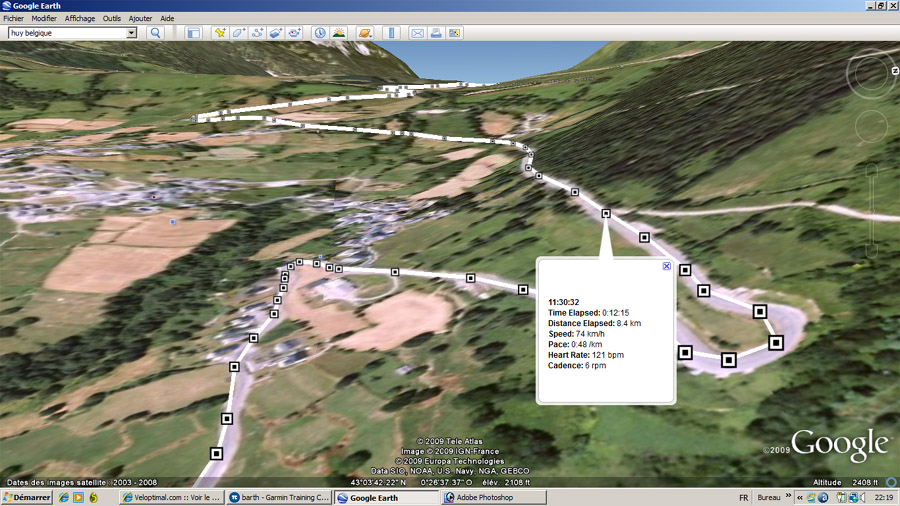The height and width of the screenshot is (506, 900).
Task: Click the Record a Tour icon
Action: coord(295,33)
